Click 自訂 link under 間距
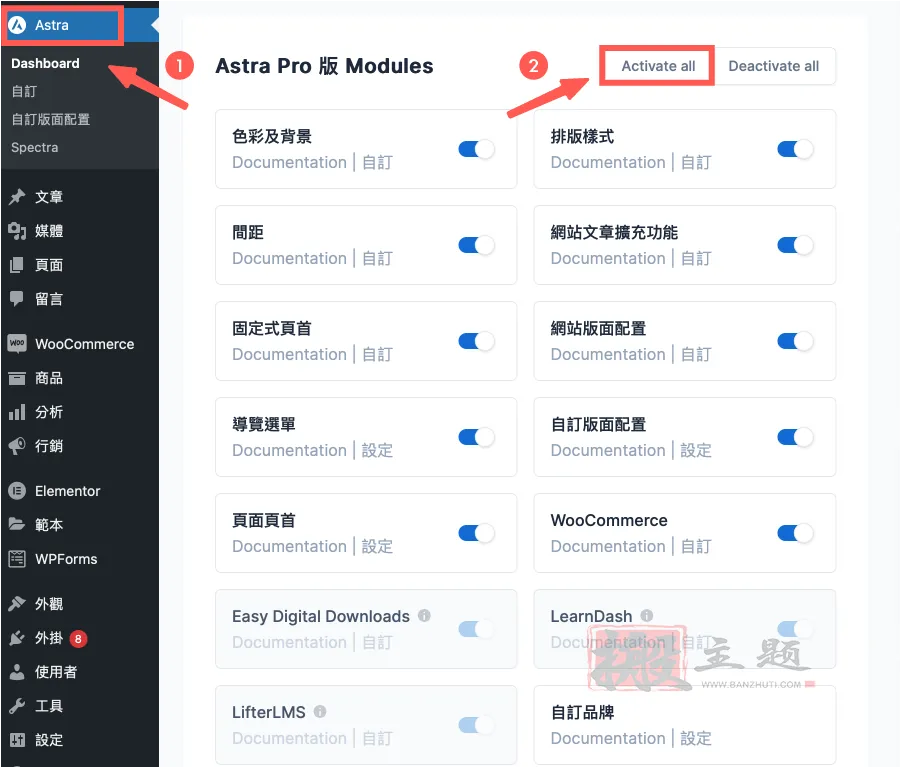900x767 pixels. click(377, 258)
